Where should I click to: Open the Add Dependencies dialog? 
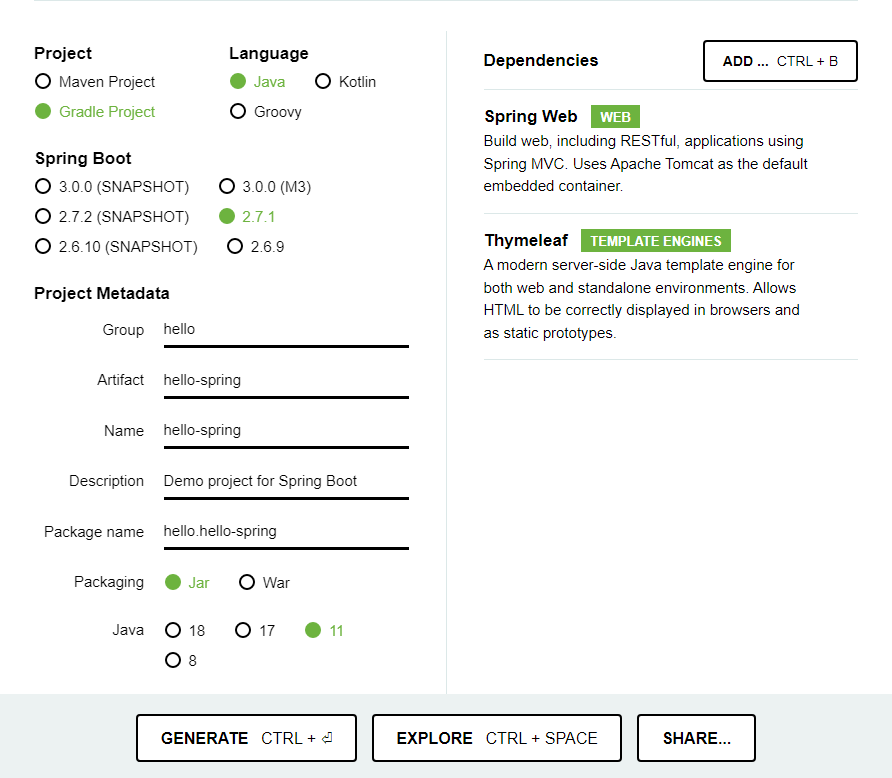click(x=780, y=61)
